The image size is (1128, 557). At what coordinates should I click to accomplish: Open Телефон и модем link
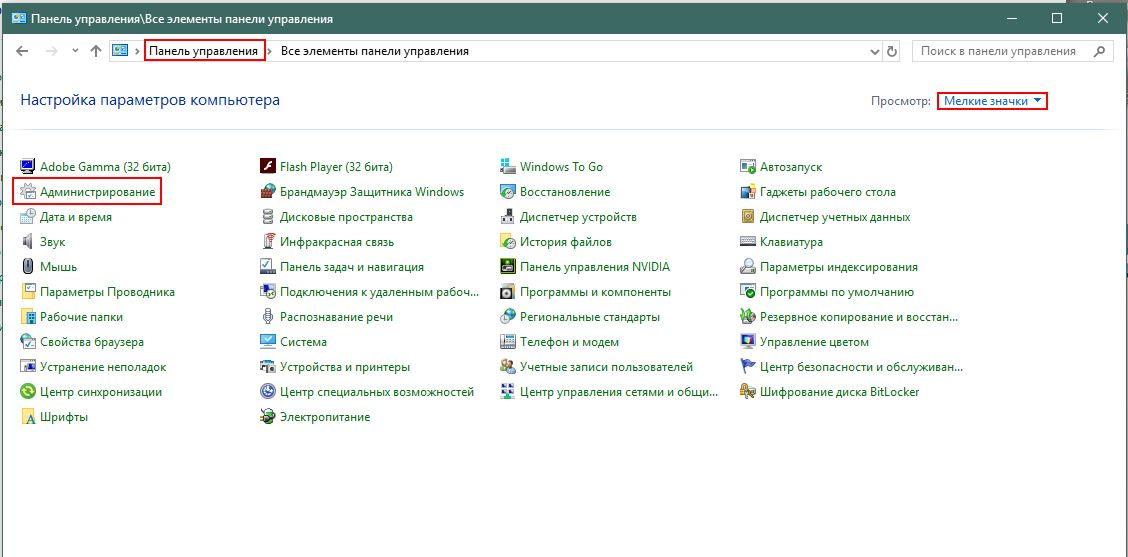(x=569, y=342)
